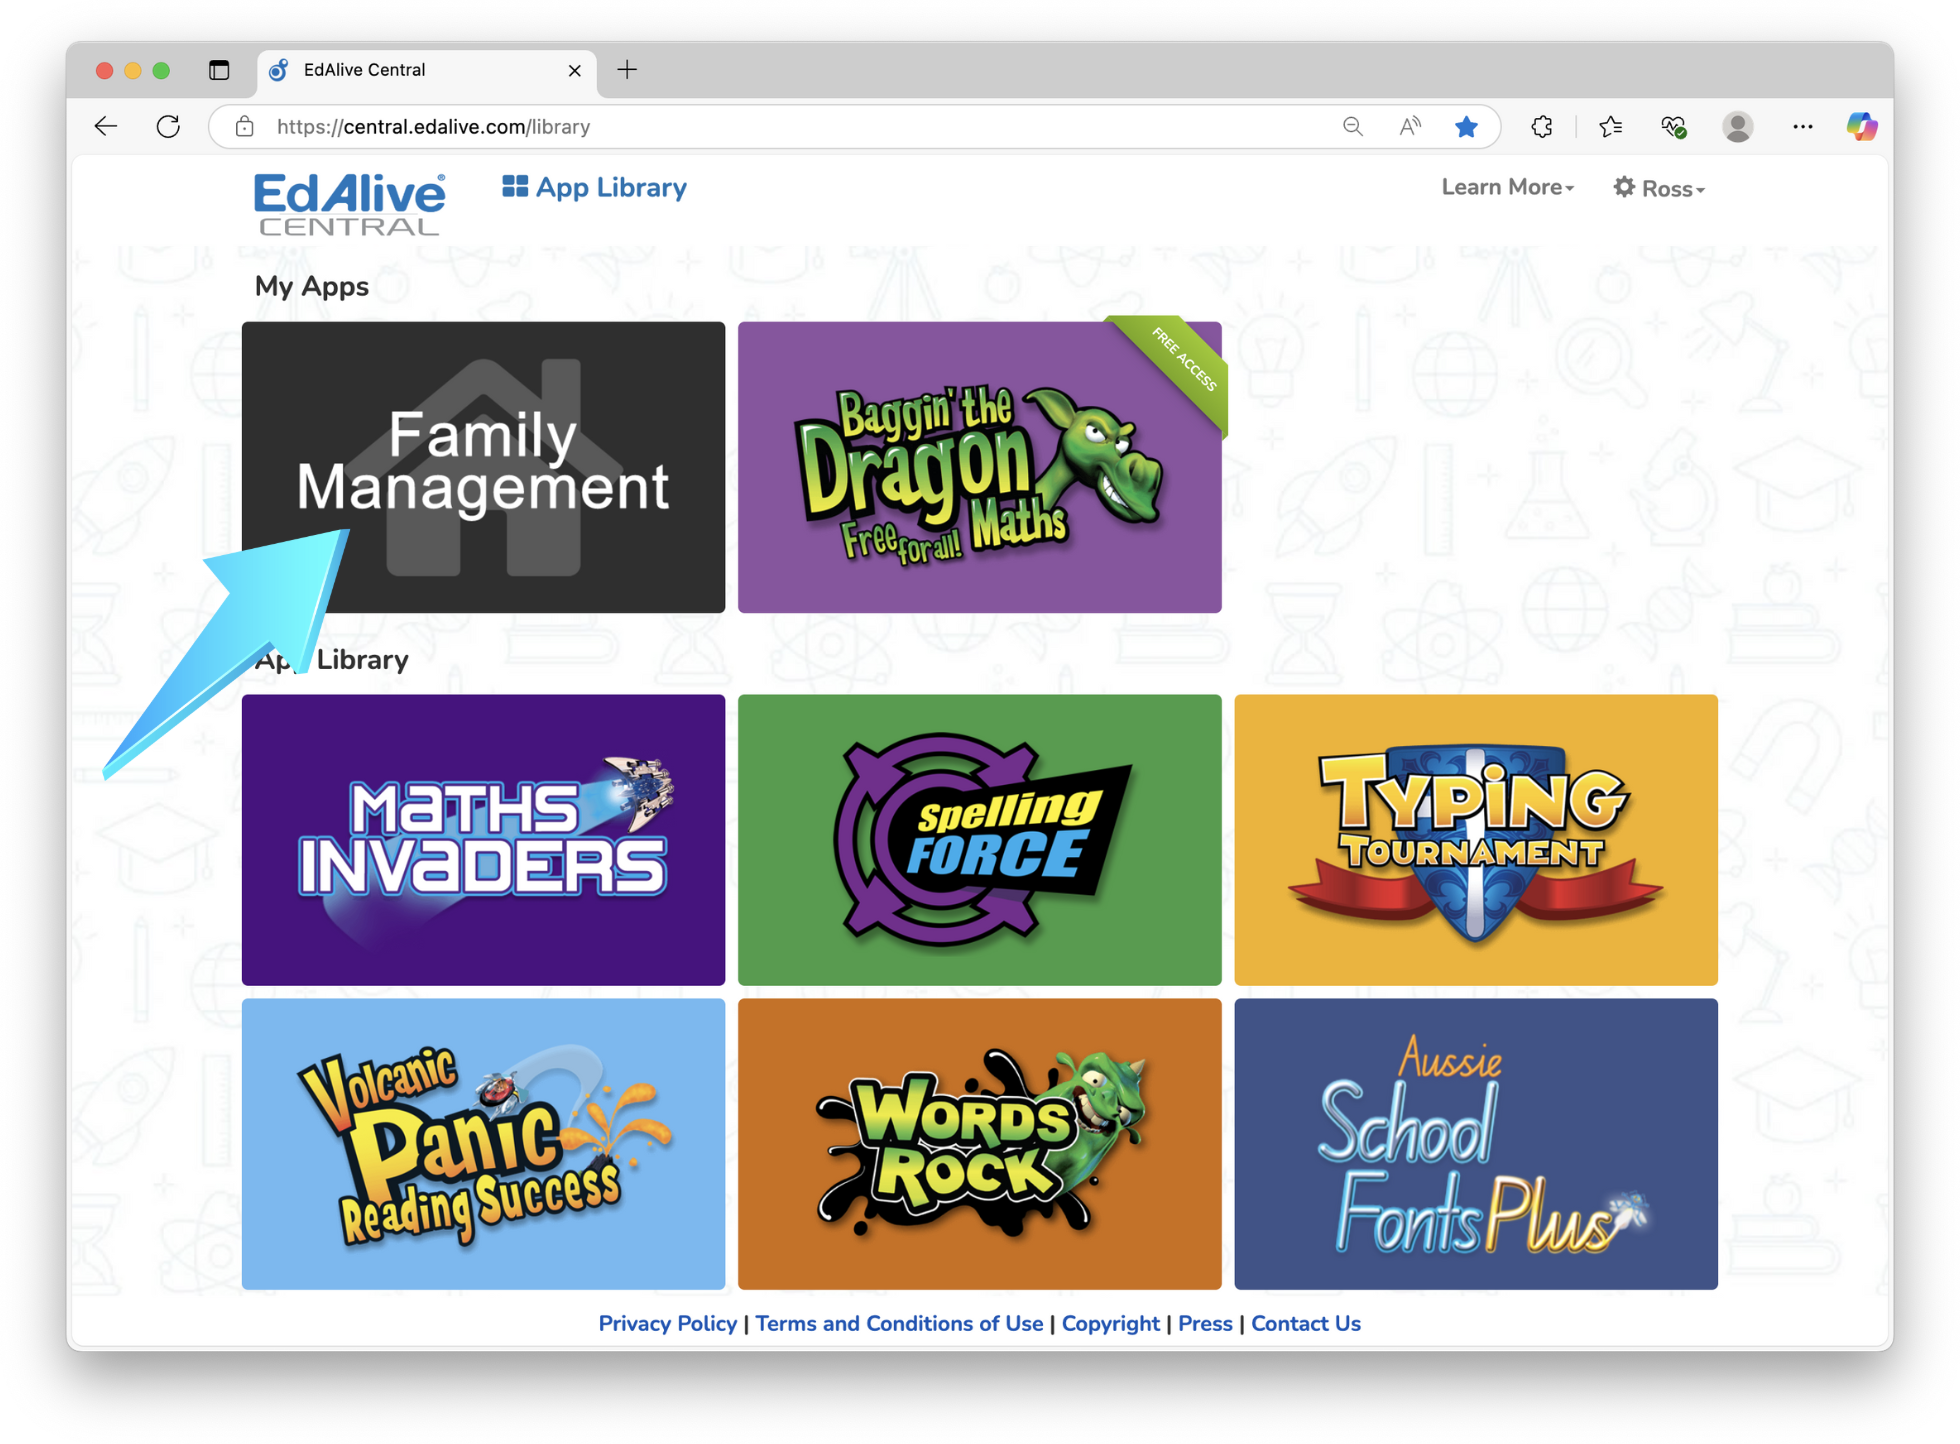
Task: Close the EdAlive Central tab
Action: click(574, 70)
